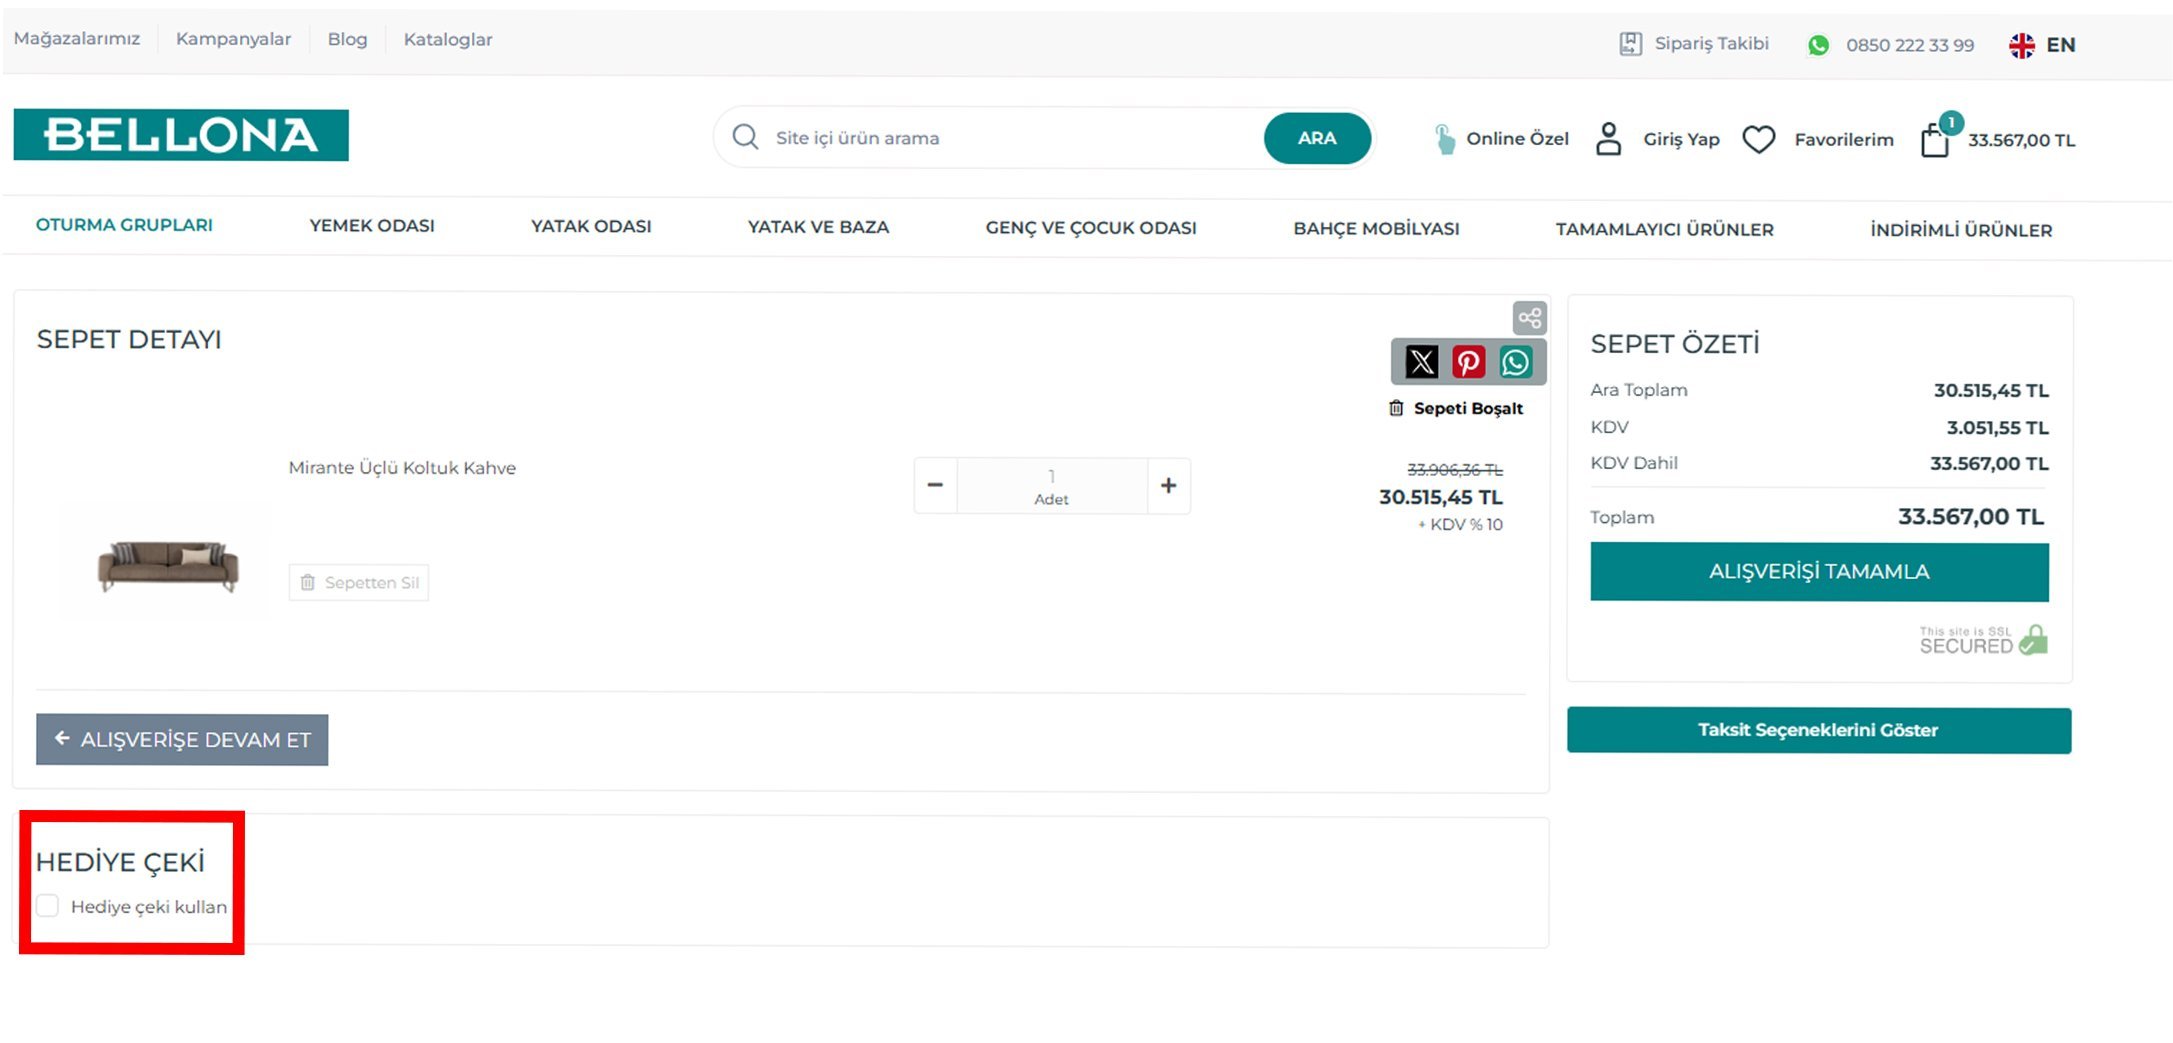
Task: Click Favorilerim link
Action: 1844,140
